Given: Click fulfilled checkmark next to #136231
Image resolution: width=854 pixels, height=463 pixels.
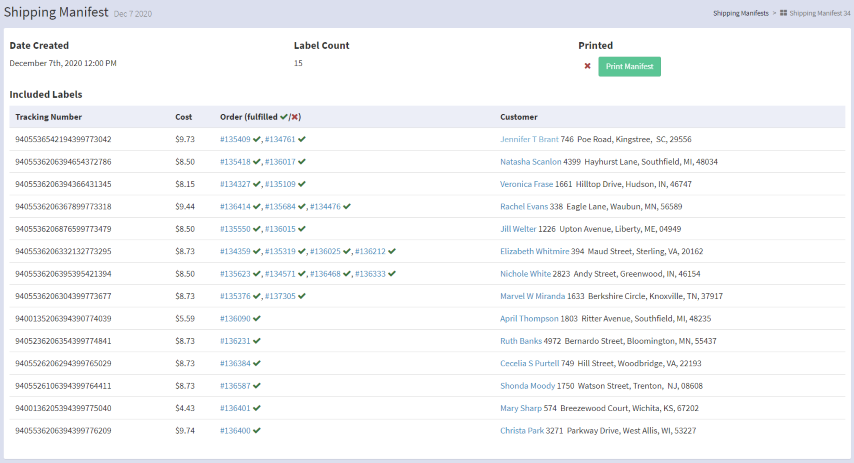Looking at the screenshot, I should [257, 341].
